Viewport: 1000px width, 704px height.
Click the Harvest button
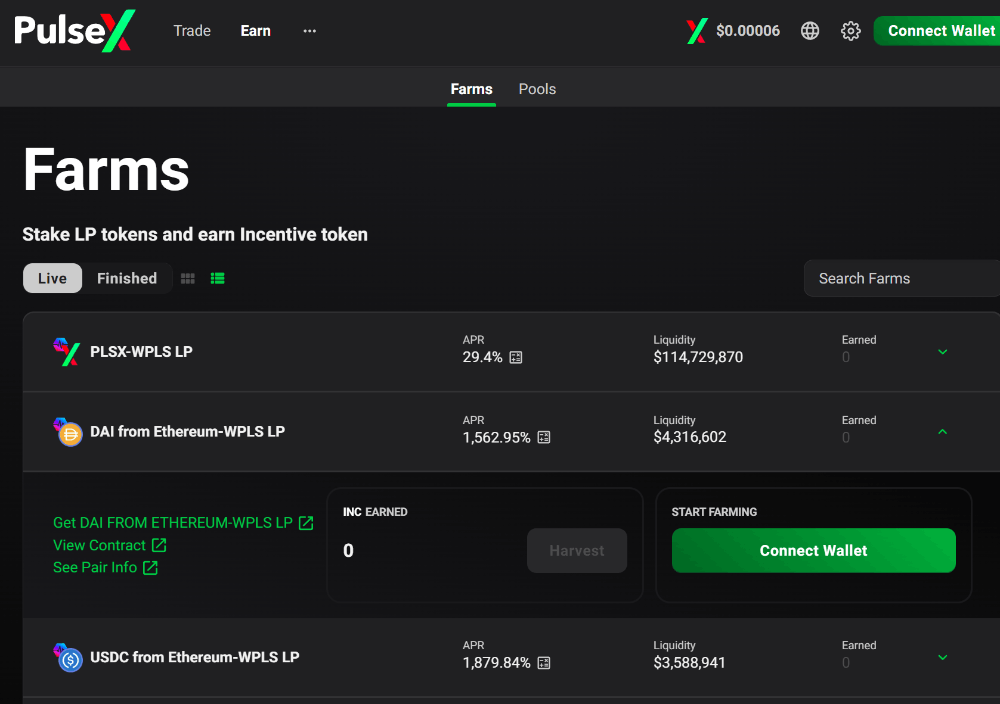point(577,550)
